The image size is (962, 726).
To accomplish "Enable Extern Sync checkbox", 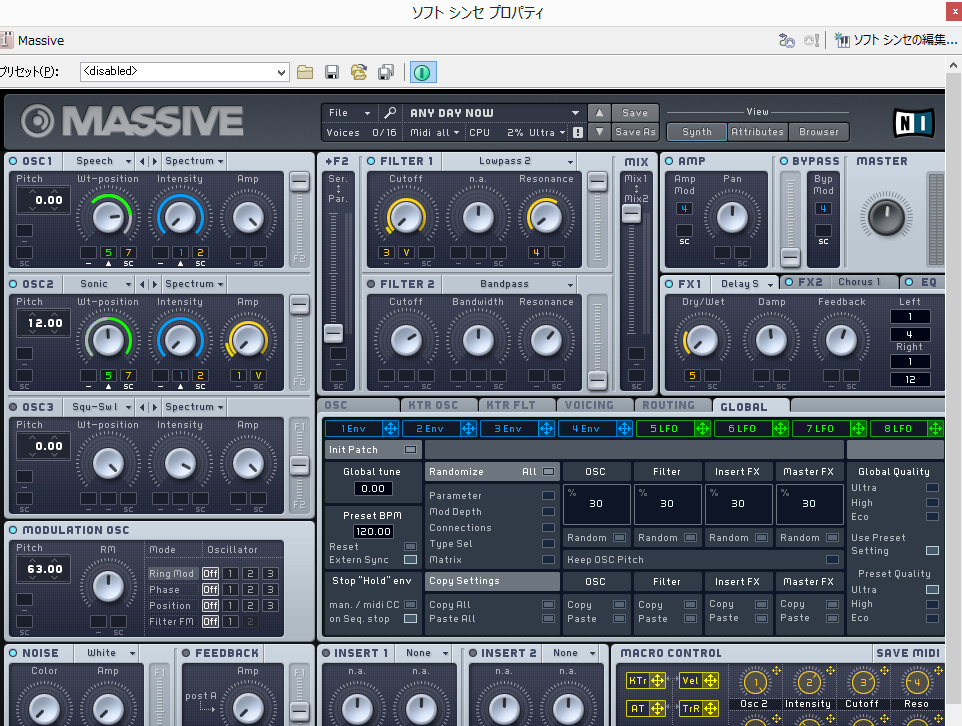I will 410,560.
